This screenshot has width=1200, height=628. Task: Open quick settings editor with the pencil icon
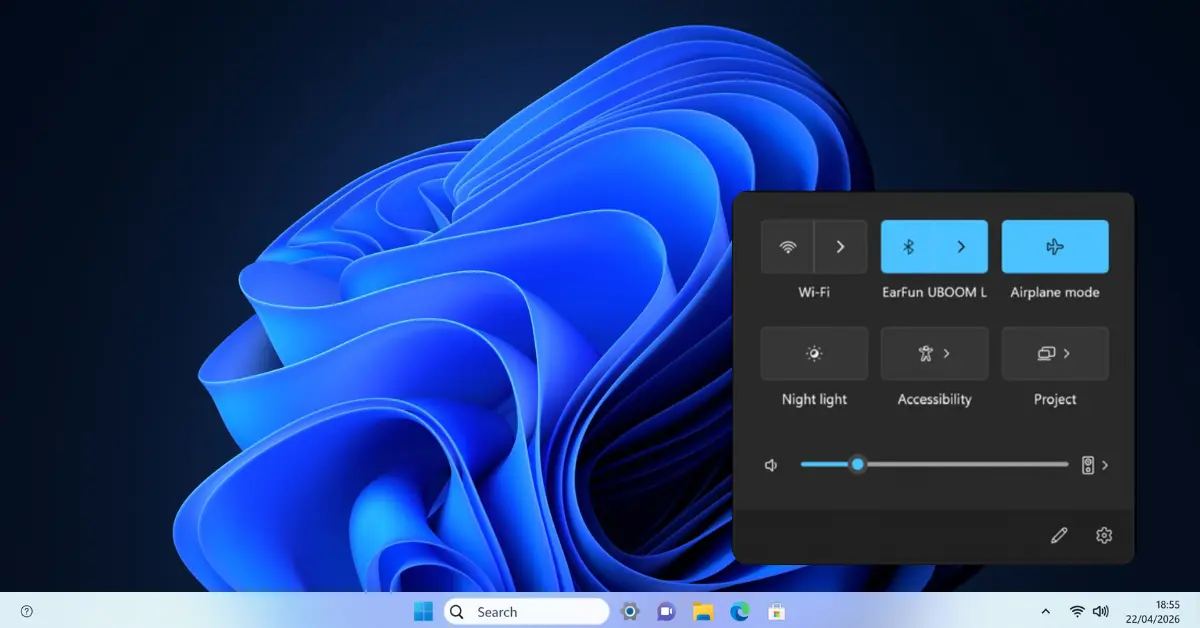pos(1057,535)
